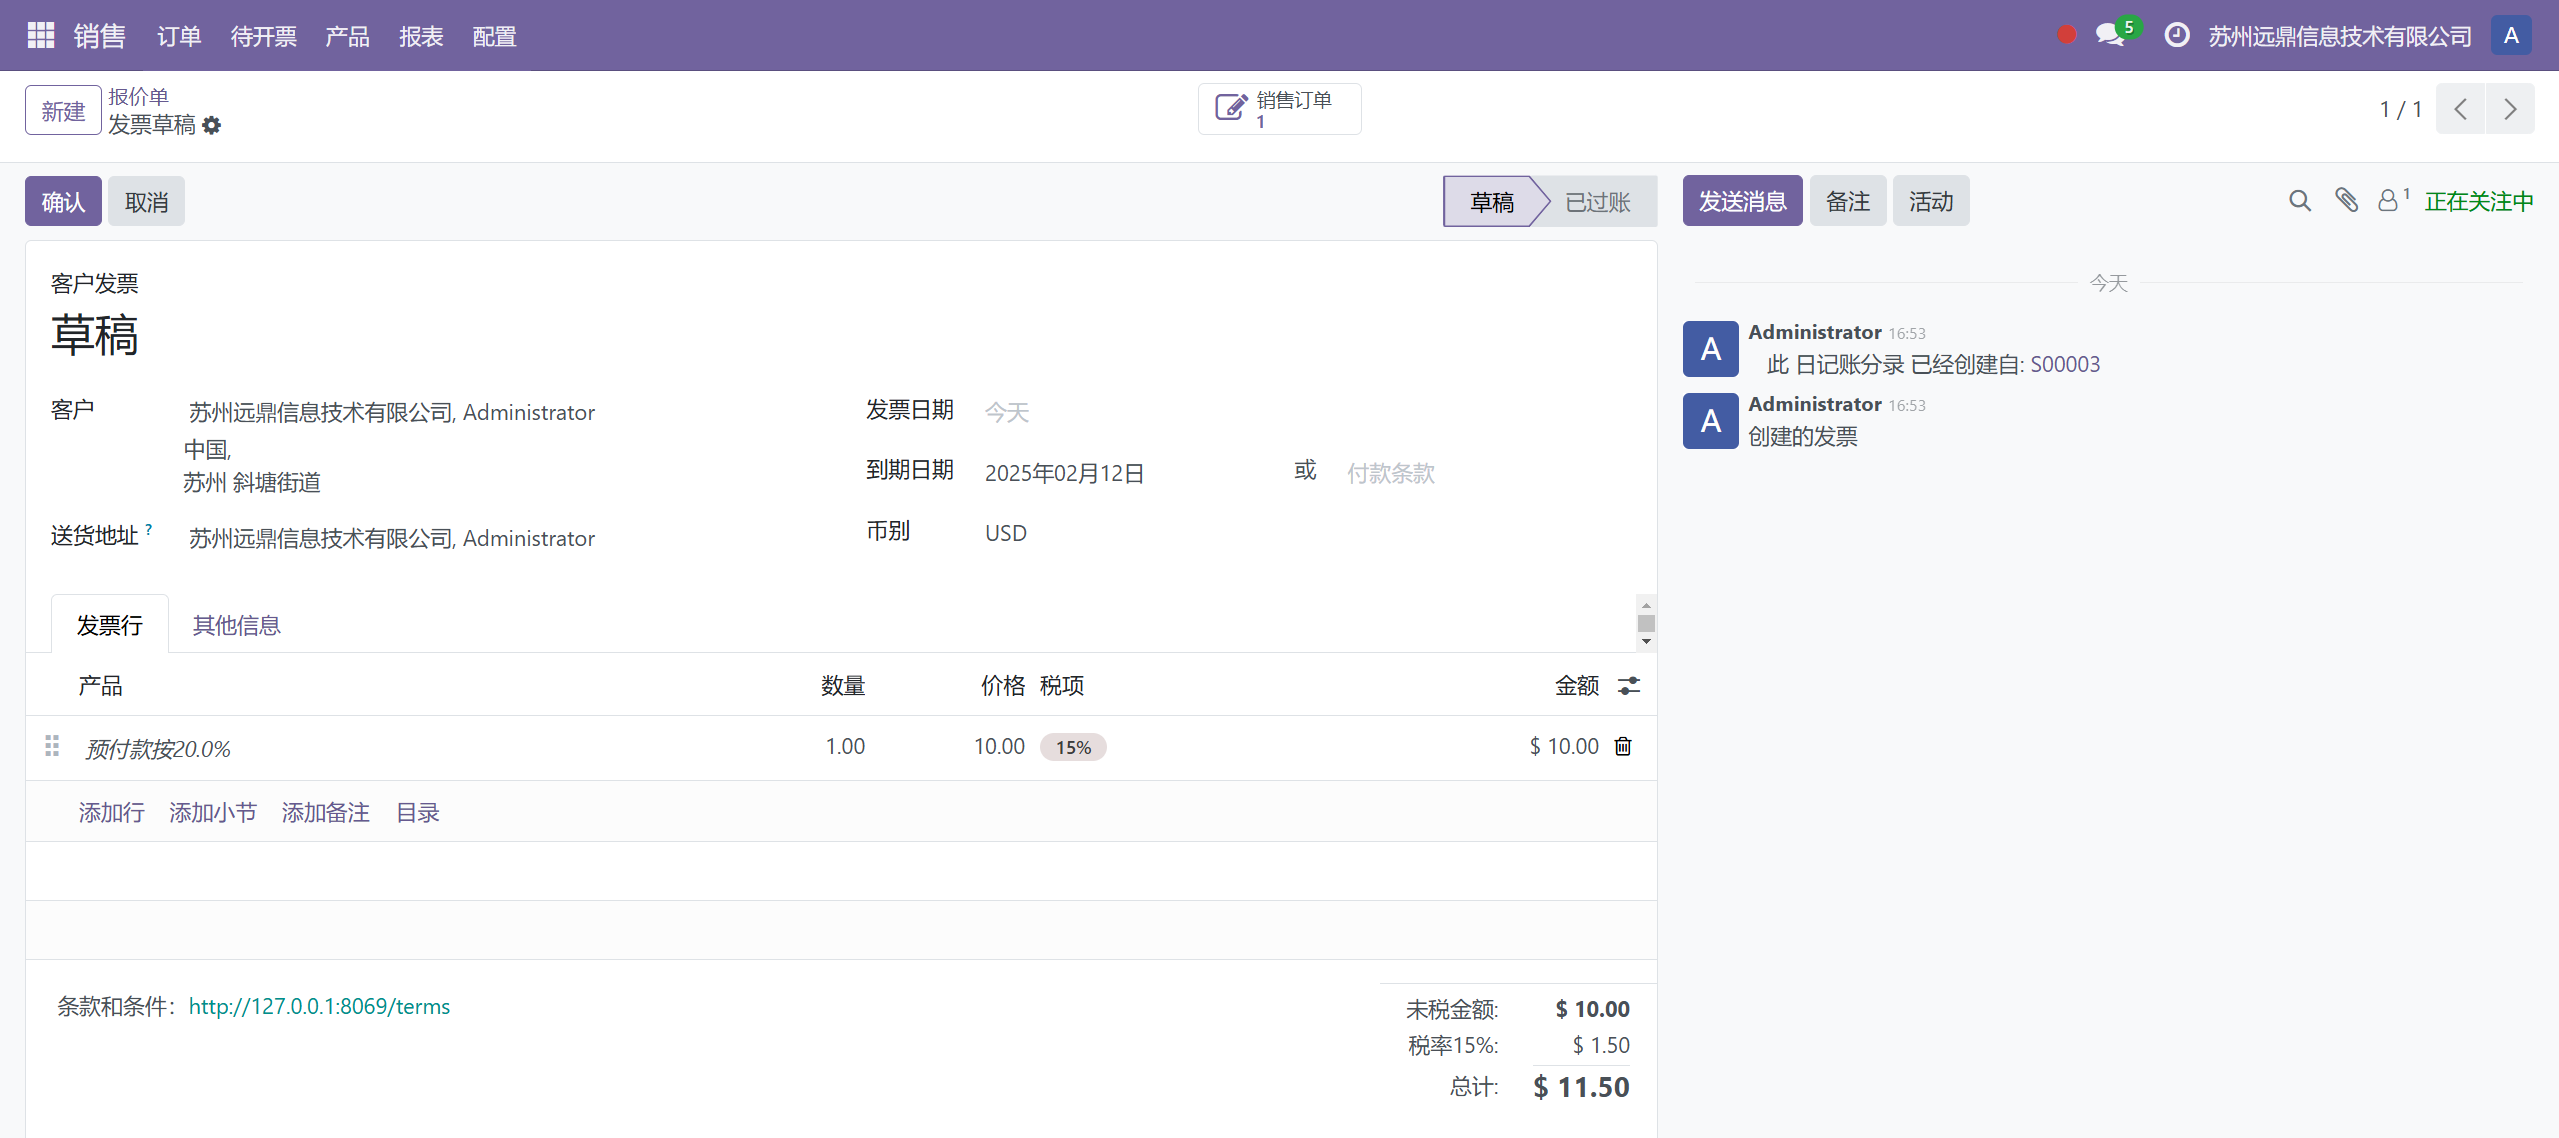
Task: Open the user avatar menu top right
Action: click(2511, 36)
